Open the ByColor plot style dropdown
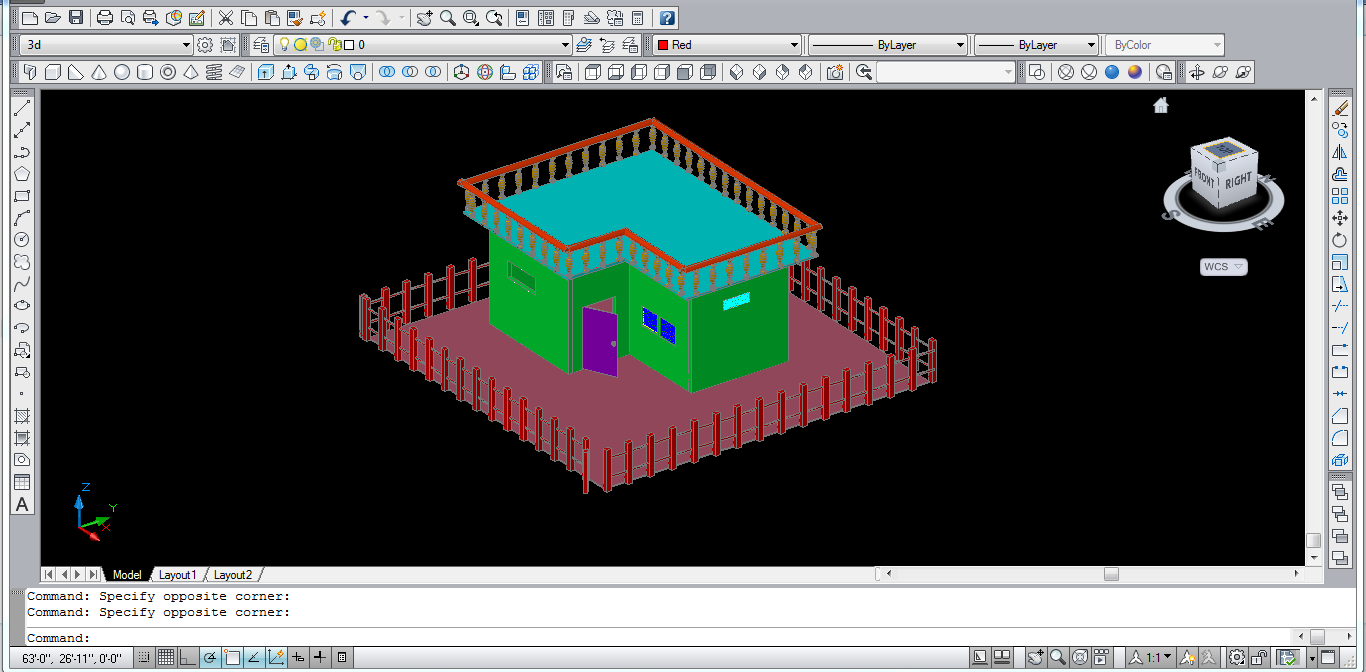Screen dimensions: 1366x672 (x=1217, y=45)
